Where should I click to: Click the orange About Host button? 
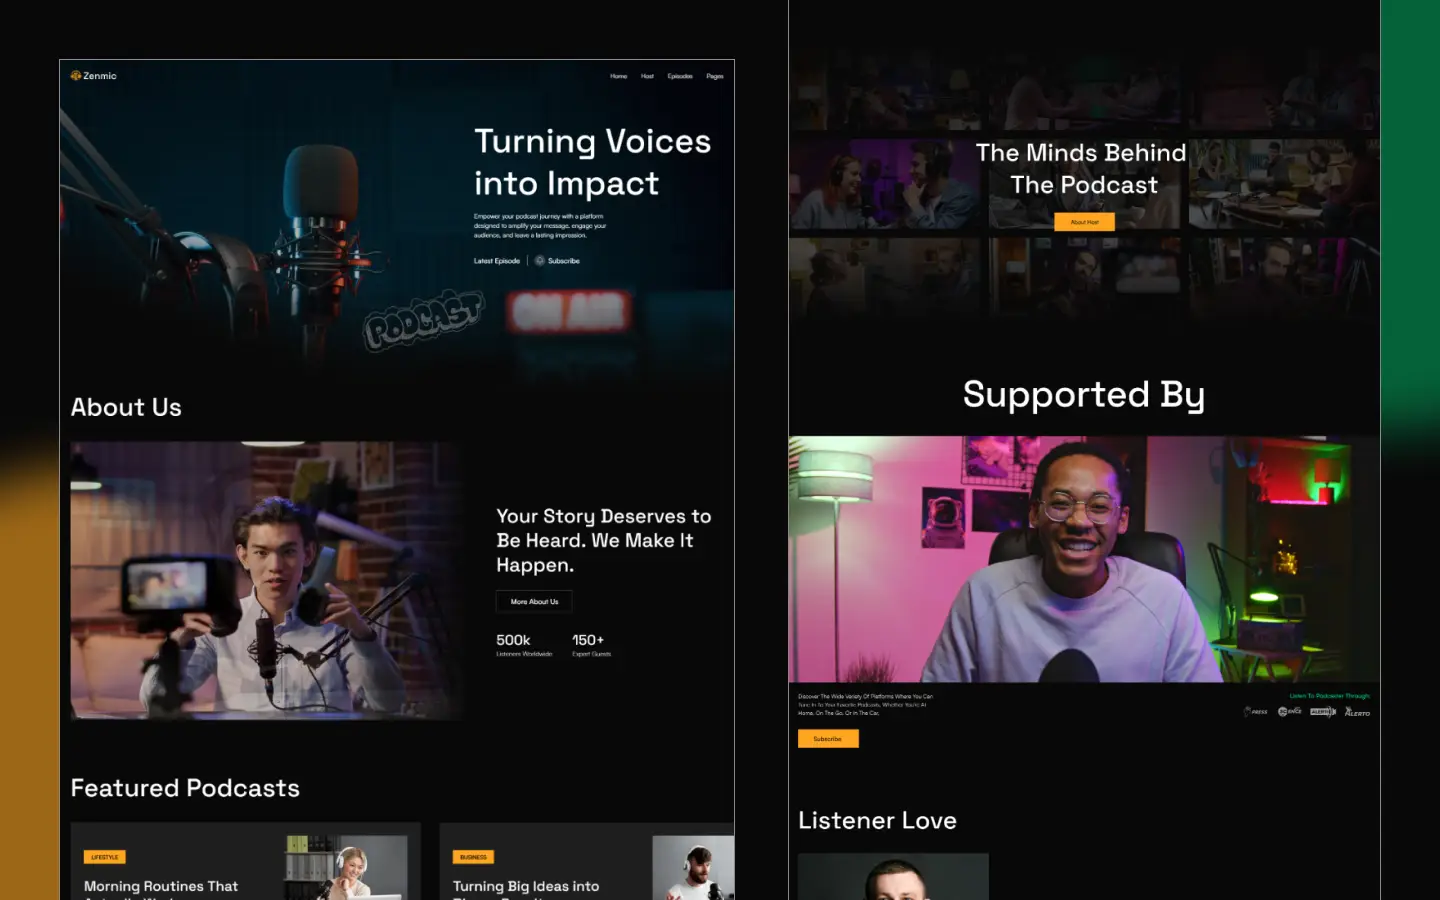coord(1084,222)
